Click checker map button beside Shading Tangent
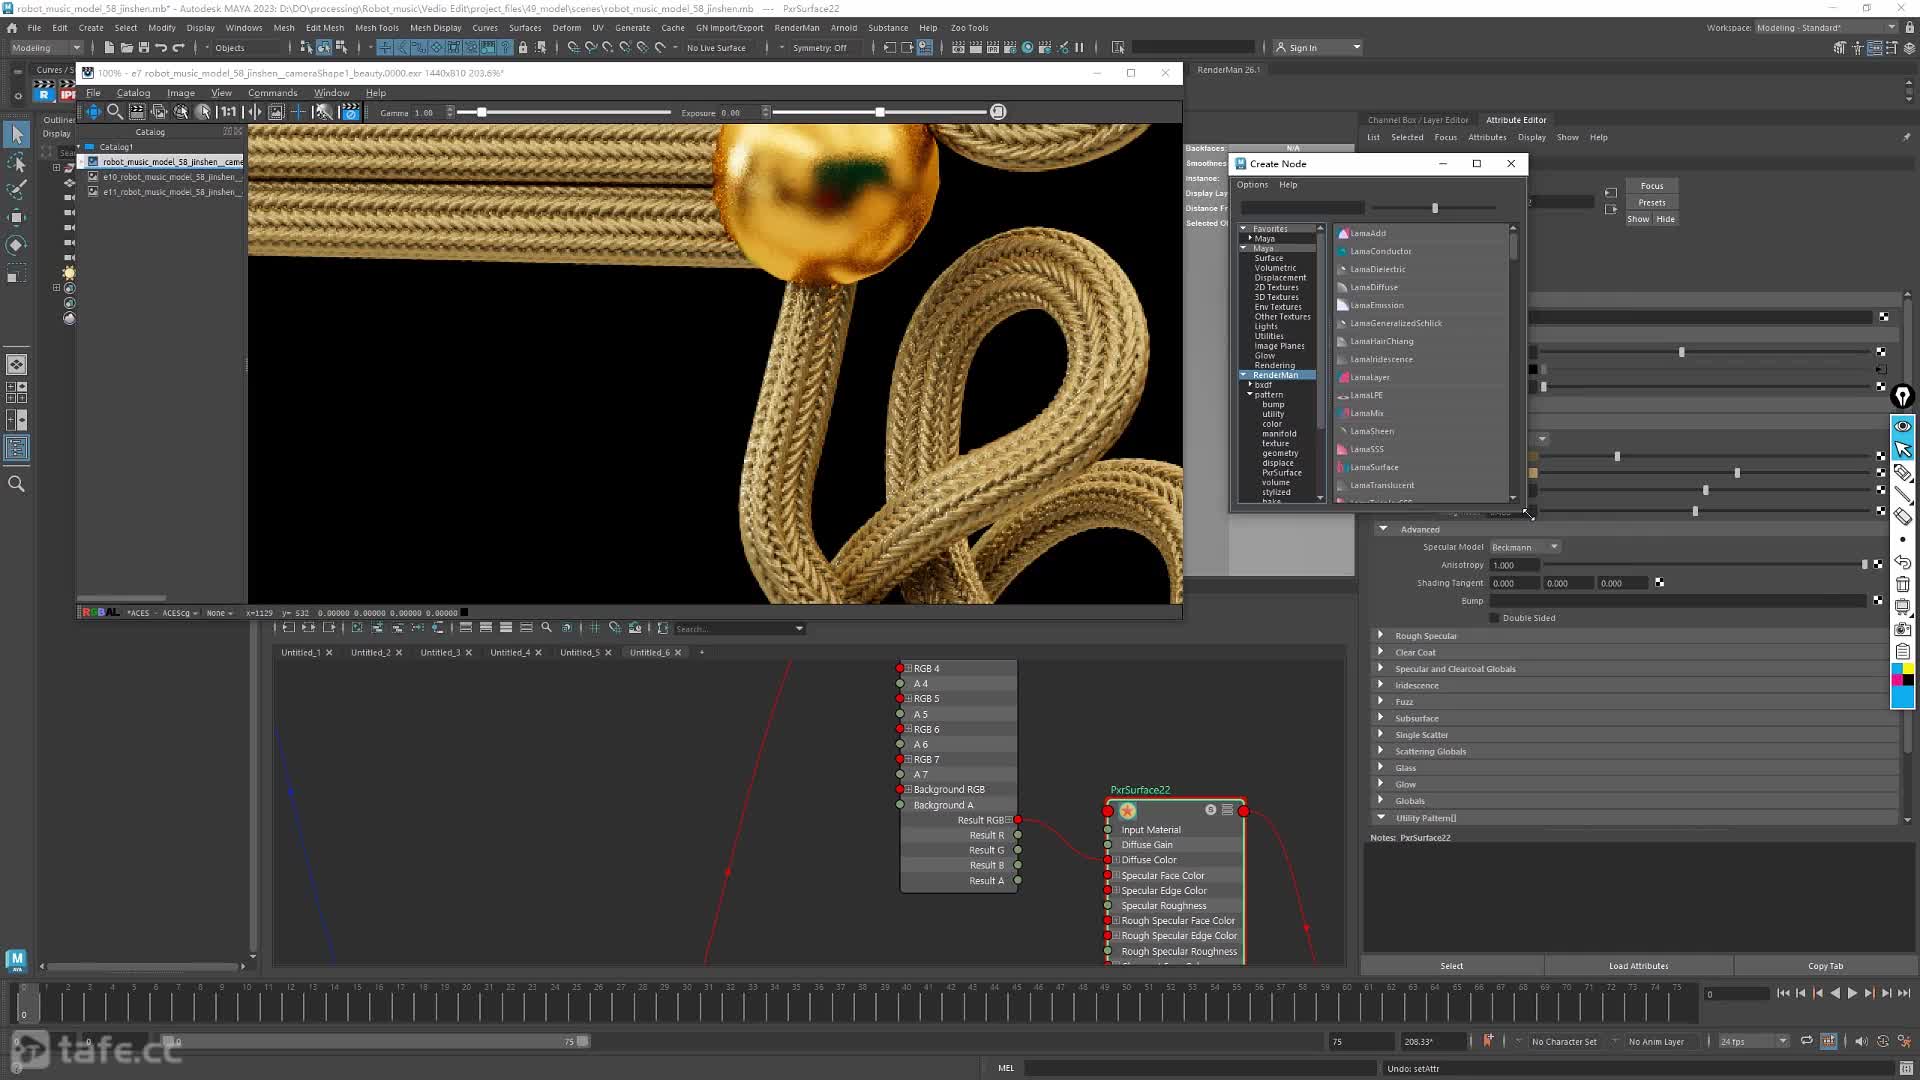This screenshot has height=1080, width=1920. click(x=1660, y=583)
